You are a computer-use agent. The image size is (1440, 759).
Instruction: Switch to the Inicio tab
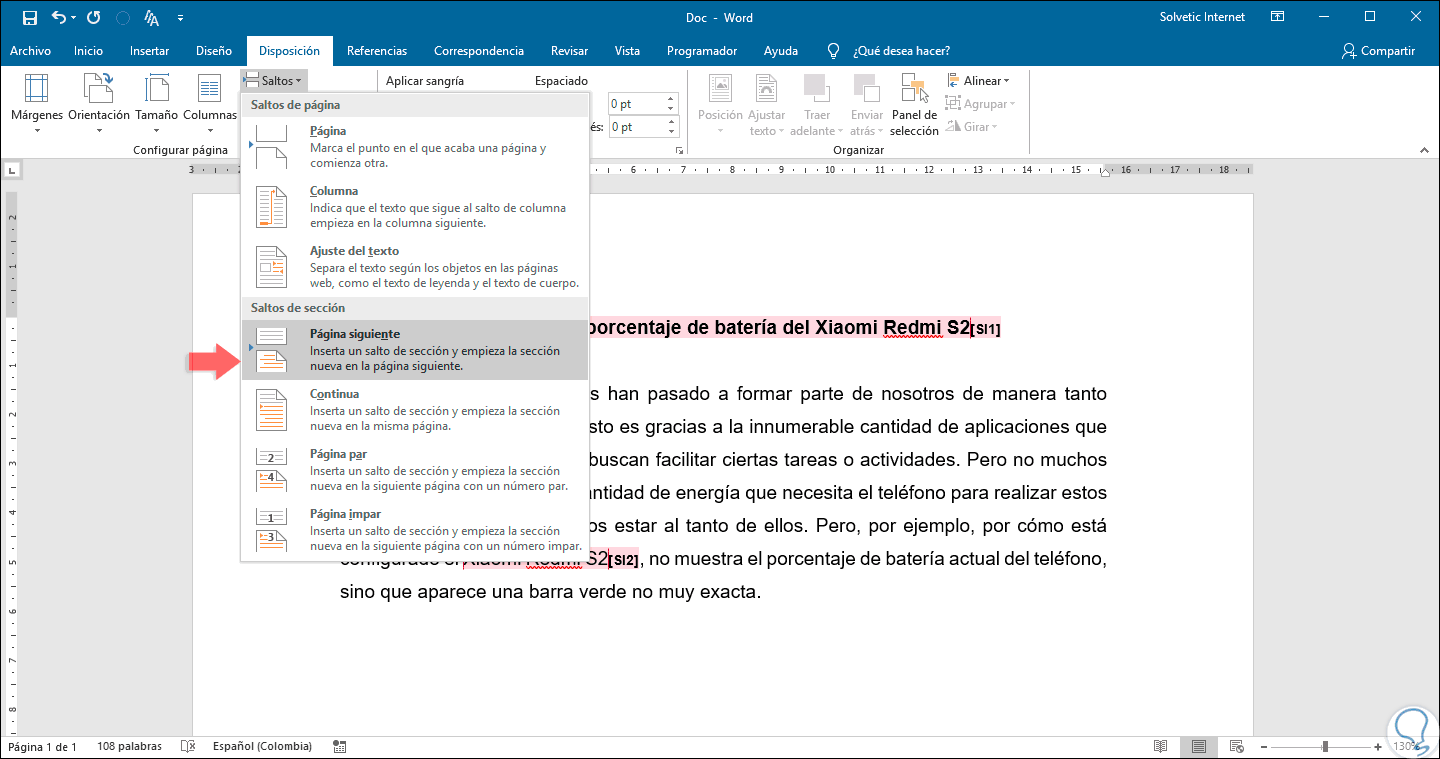point(88,51)
